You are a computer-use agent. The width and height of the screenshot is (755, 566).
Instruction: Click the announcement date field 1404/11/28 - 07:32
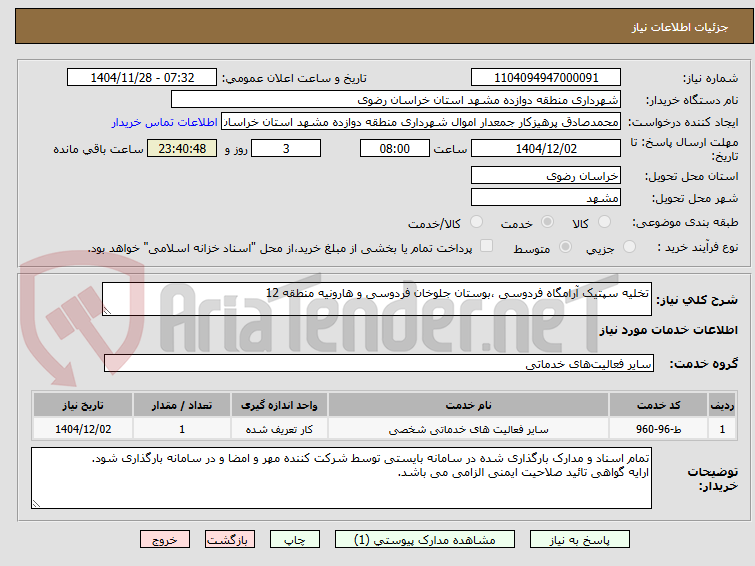point(142,78)
